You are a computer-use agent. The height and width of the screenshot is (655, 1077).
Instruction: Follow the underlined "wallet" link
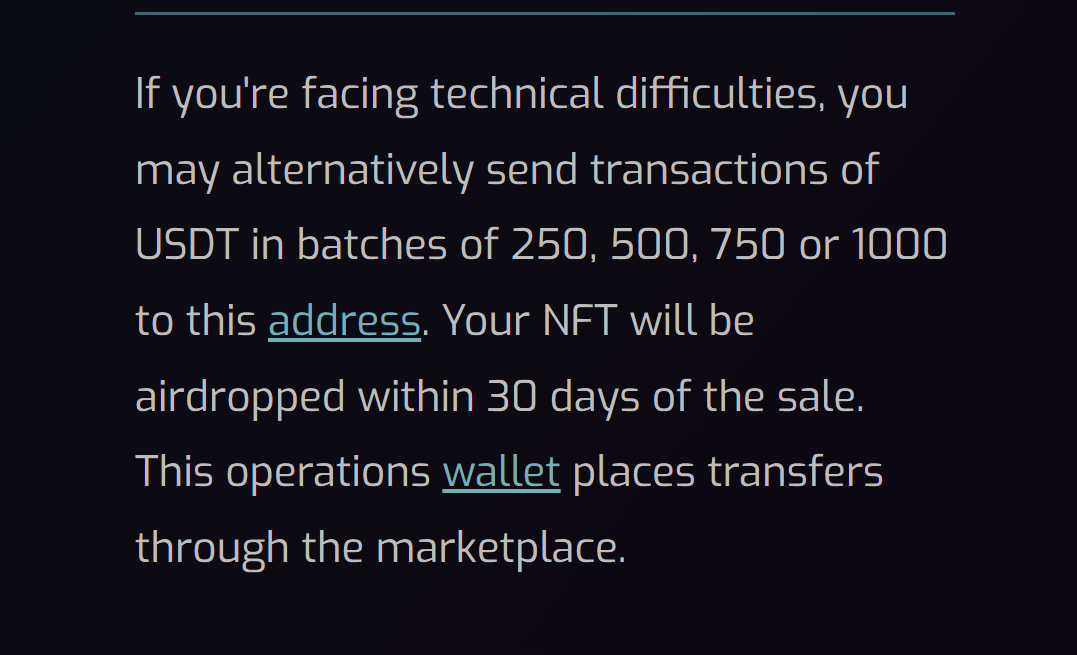[x=501, y=472]
